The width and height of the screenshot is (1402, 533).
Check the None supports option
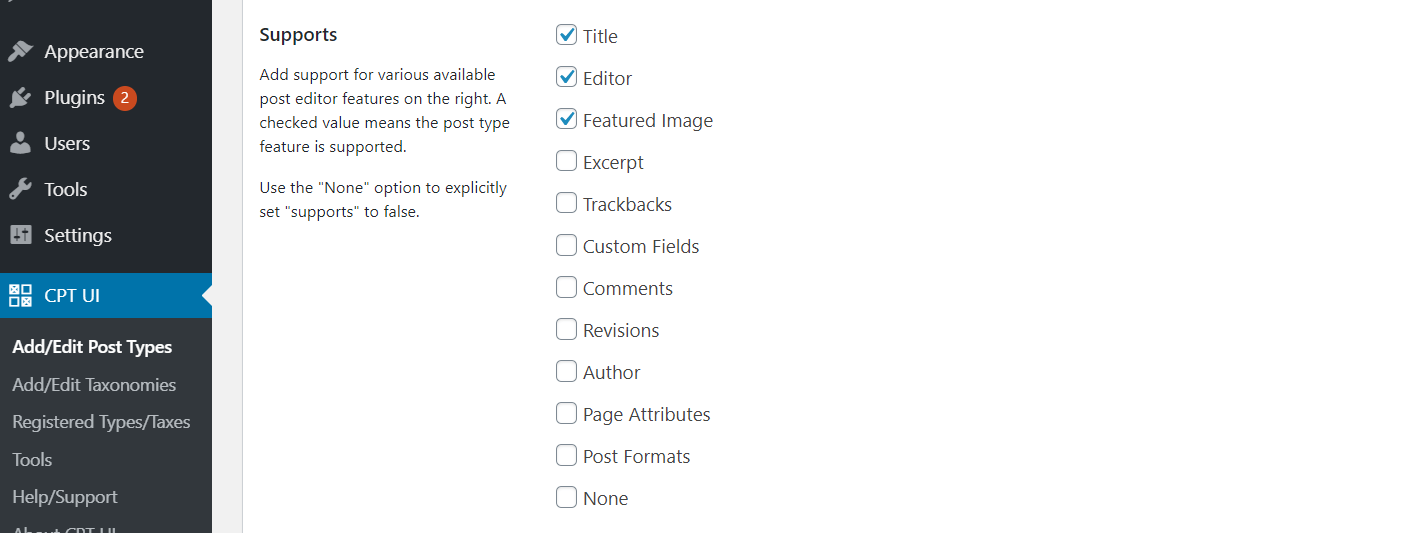[567, 497]
